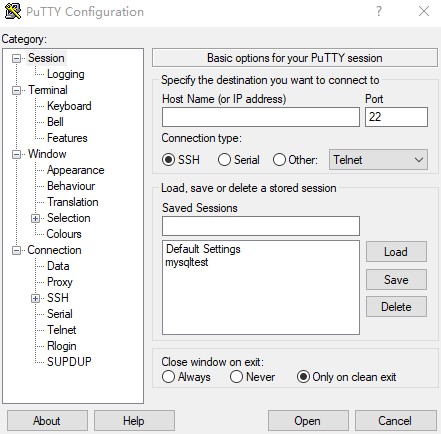Select the mysqltest saved session
The image size is (441, 434).
point(187,262)
